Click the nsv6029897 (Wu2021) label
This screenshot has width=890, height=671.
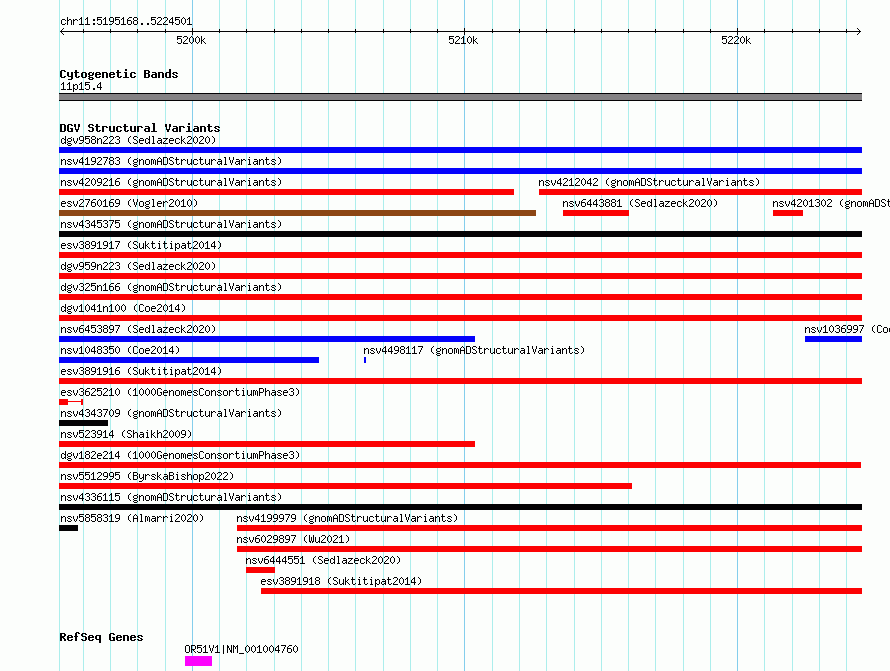(x=293, y=539)
